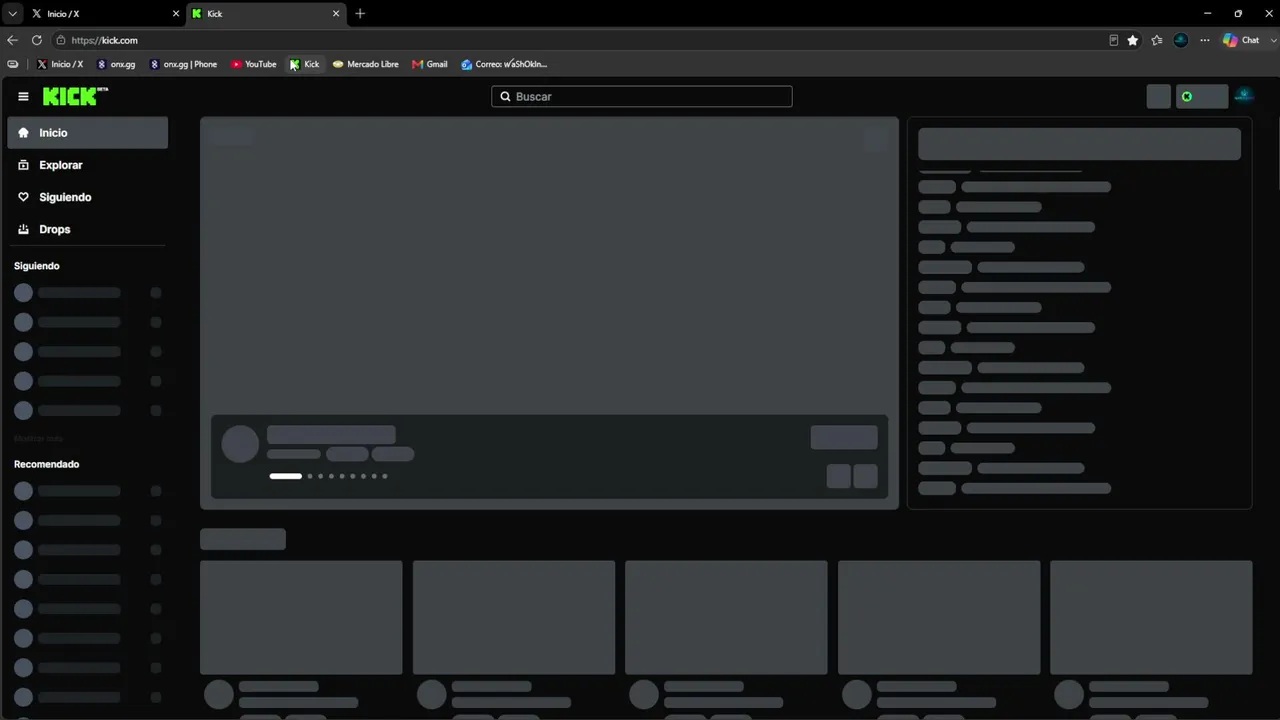Click the Inicio house icon
1280x720 pixels.
[23, 133]
